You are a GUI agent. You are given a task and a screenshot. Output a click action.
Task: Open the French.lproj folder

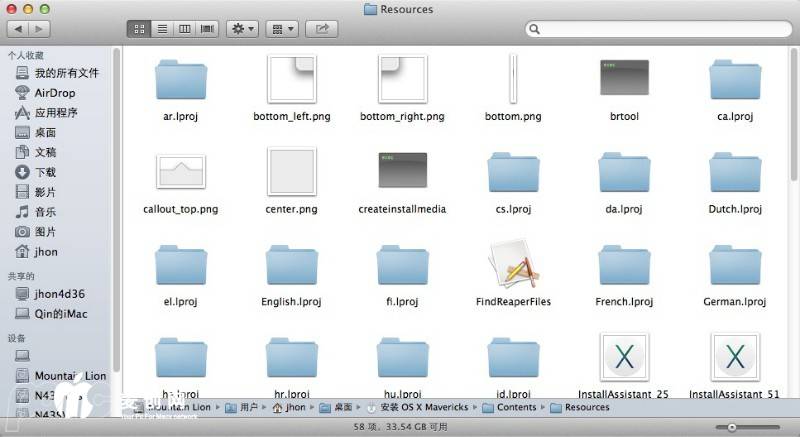624,265
